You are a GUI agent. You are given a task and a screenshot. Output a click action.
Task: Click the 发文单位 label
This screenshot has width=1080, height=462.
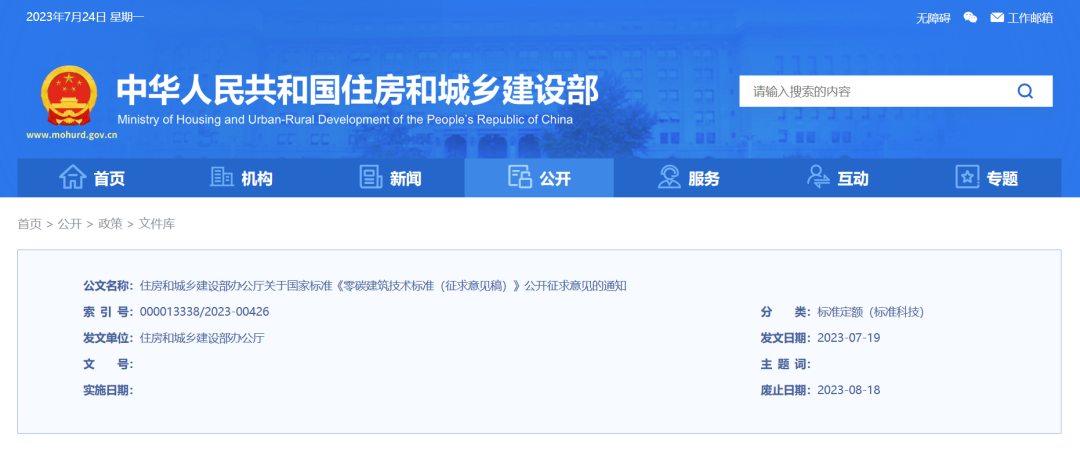108,338
